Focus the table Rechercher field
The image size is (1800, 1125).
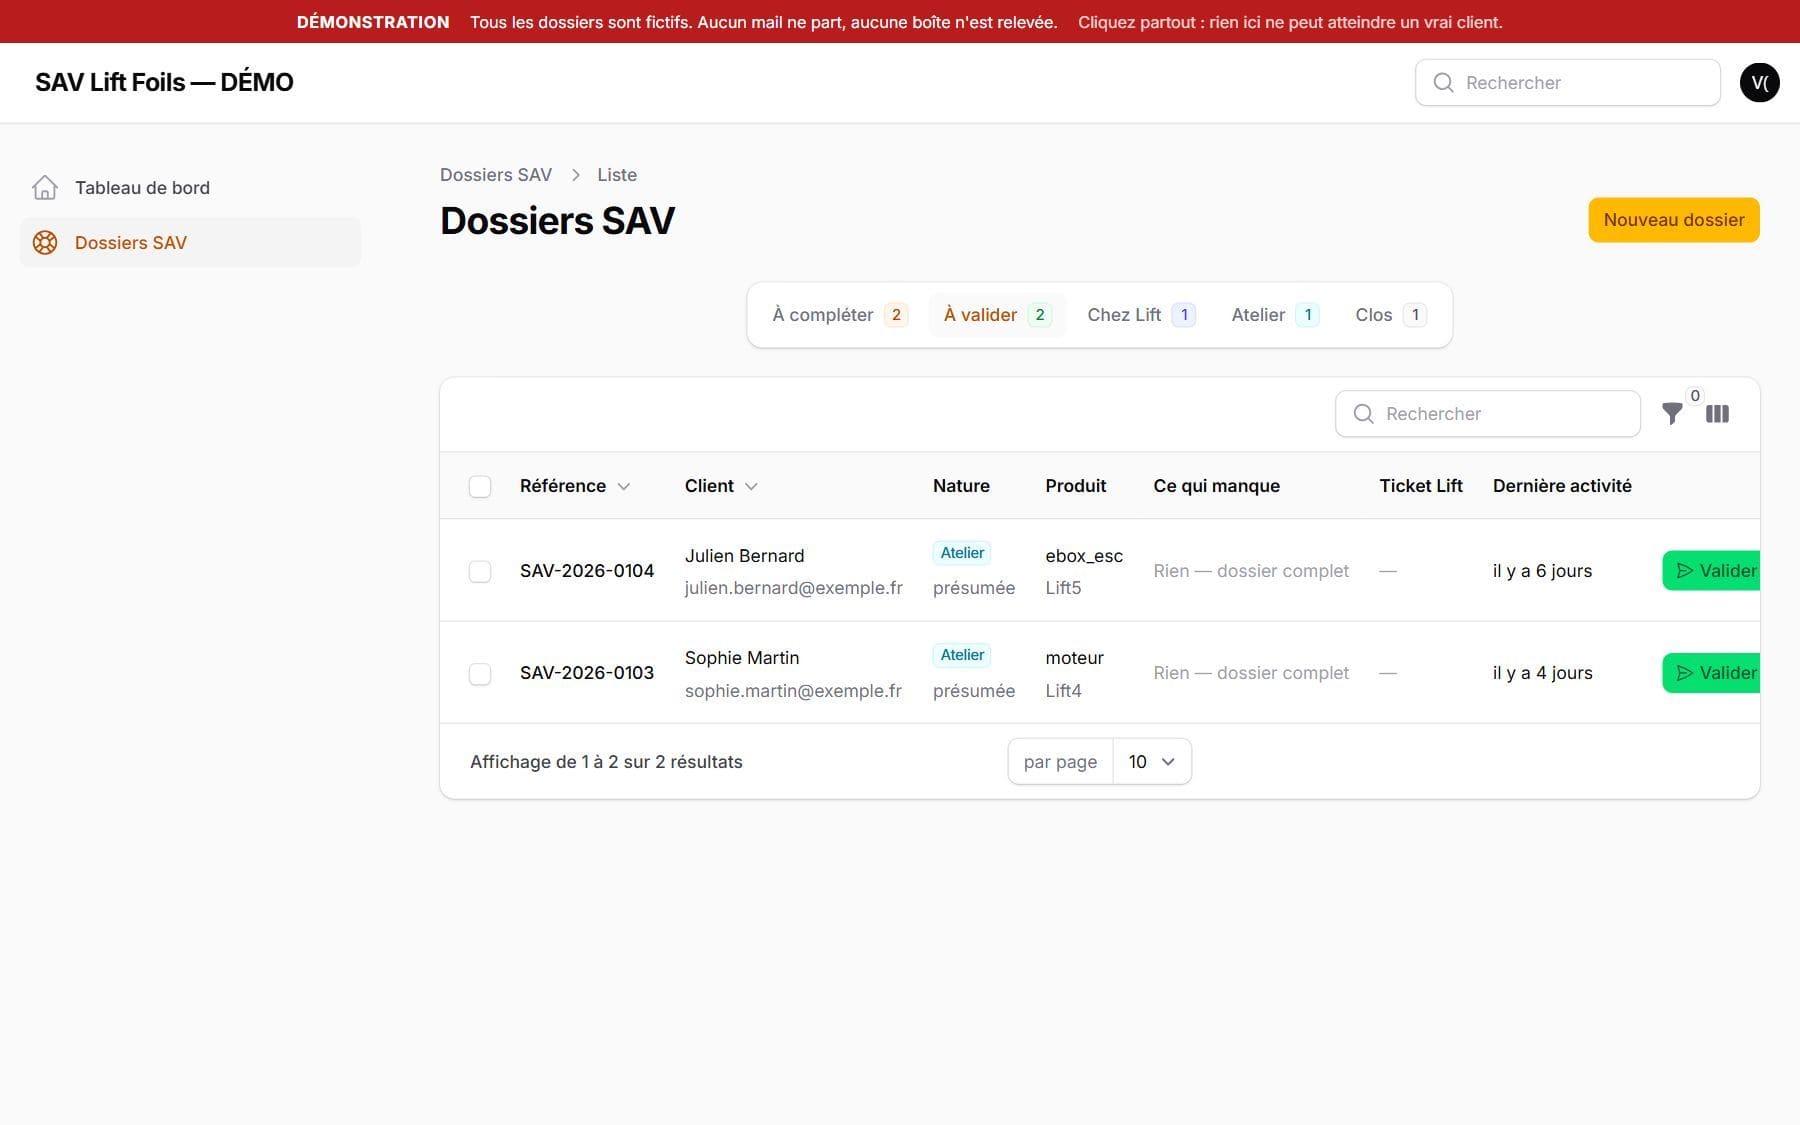1488,414
